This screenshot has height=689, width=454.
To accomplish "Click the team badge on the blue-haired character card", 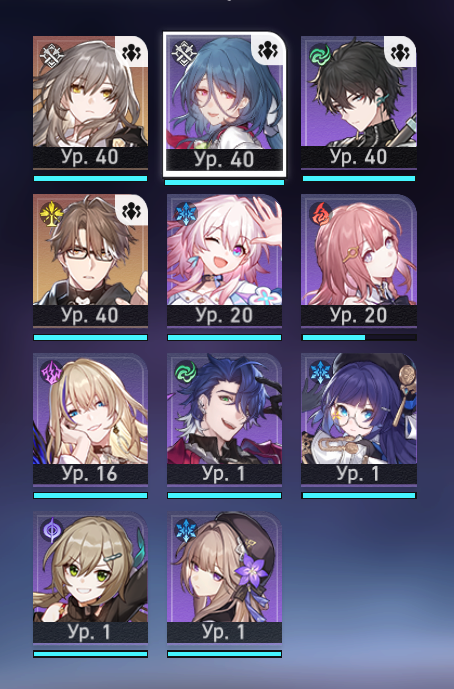I will point(268,50).
